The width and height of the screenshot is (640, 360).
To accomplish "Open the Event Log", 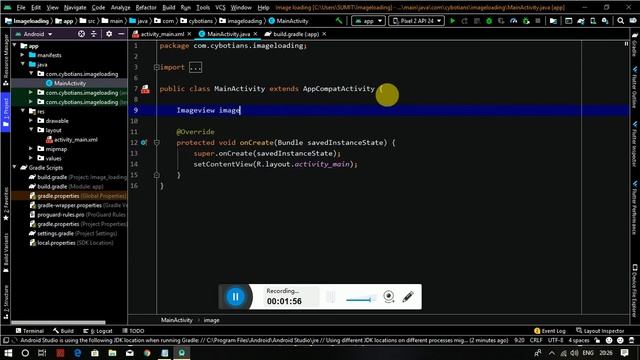I will pos(550,331).
